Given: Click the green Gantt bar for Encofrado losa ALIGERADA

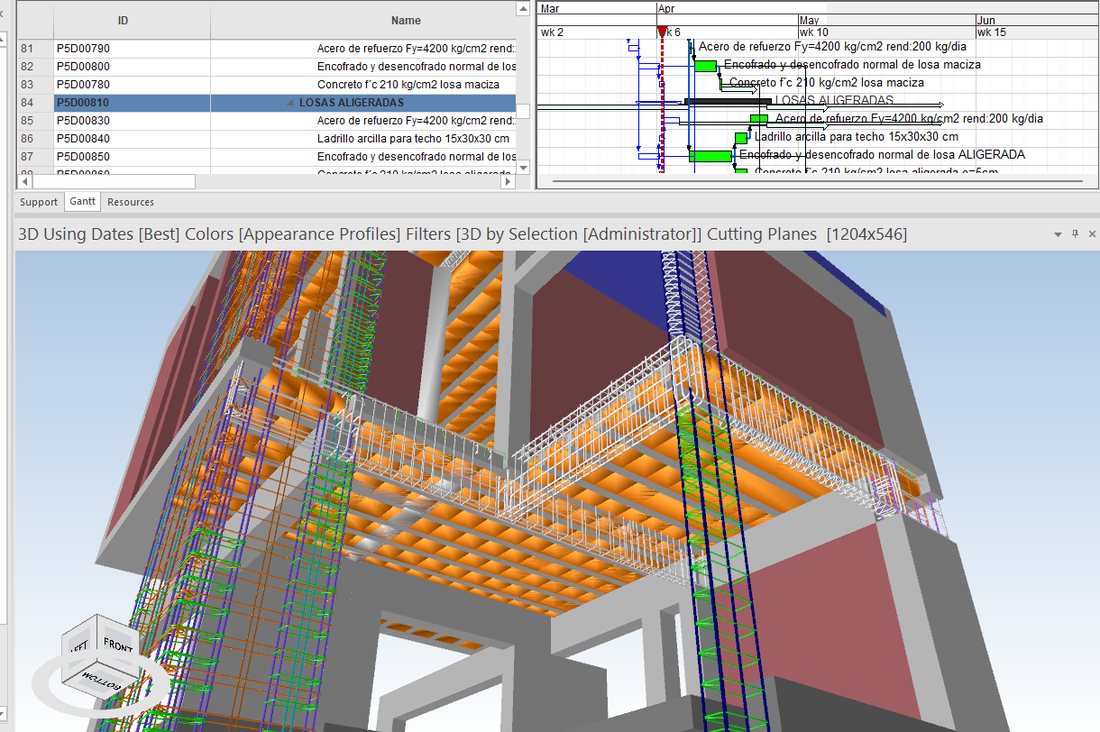Looking at the screenshot, I should coord(711,156).
